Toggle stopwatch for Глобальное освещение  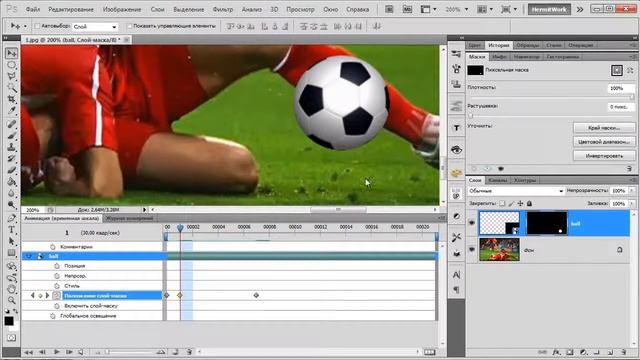click(53, 316)
